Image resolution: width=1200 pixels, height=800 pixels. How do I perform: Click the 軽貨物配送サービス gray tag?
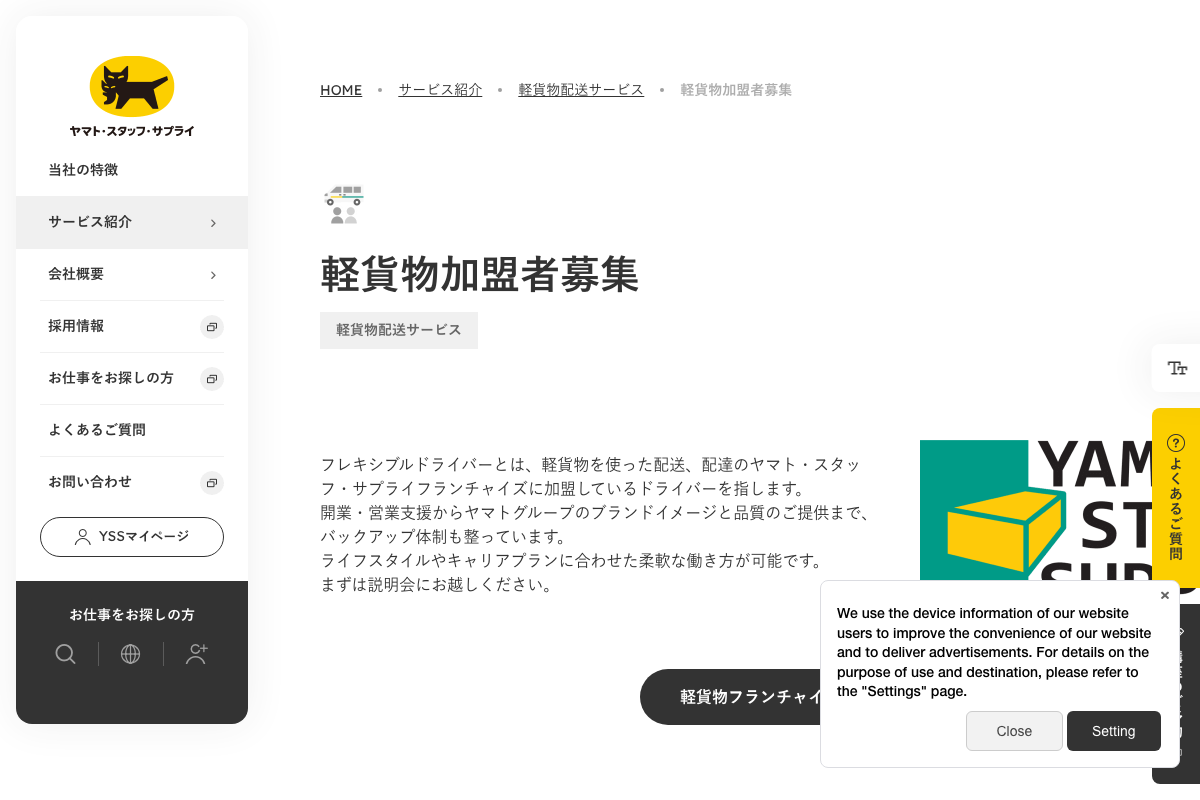click(x=399, y=330)
